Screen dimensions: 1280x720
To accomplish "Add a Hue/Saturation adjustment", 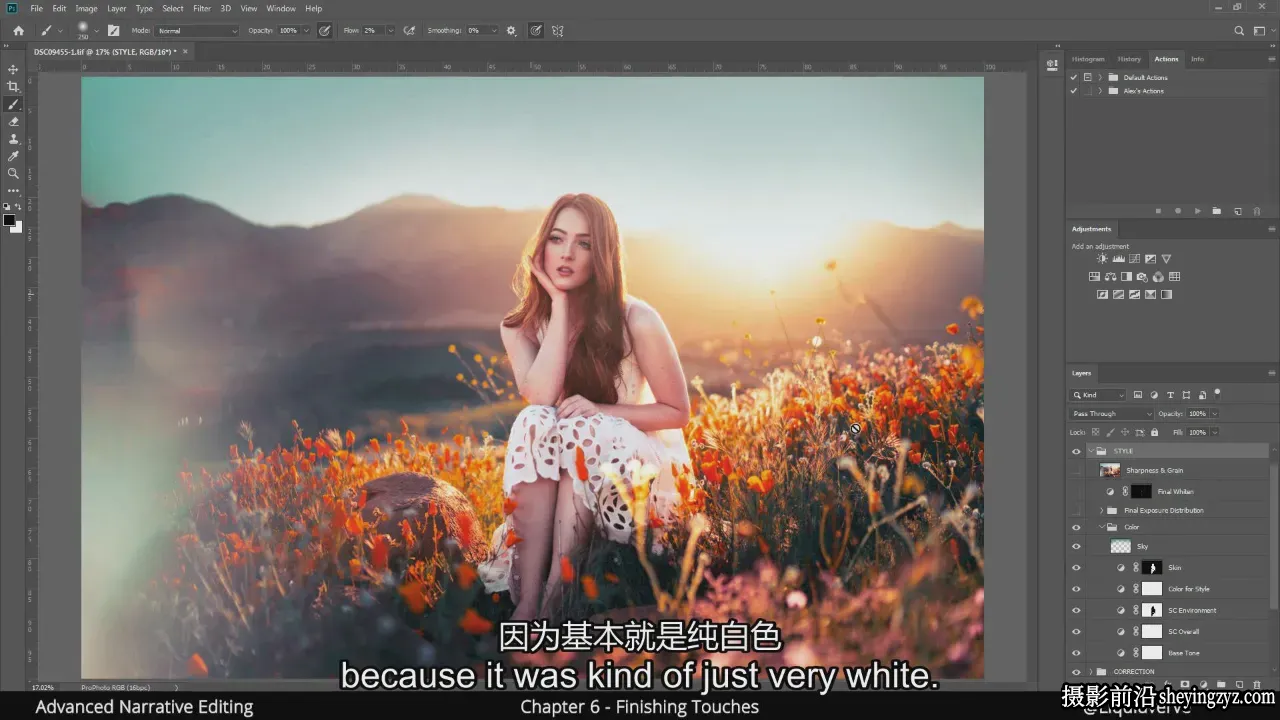I will [x=1094, y=277].
